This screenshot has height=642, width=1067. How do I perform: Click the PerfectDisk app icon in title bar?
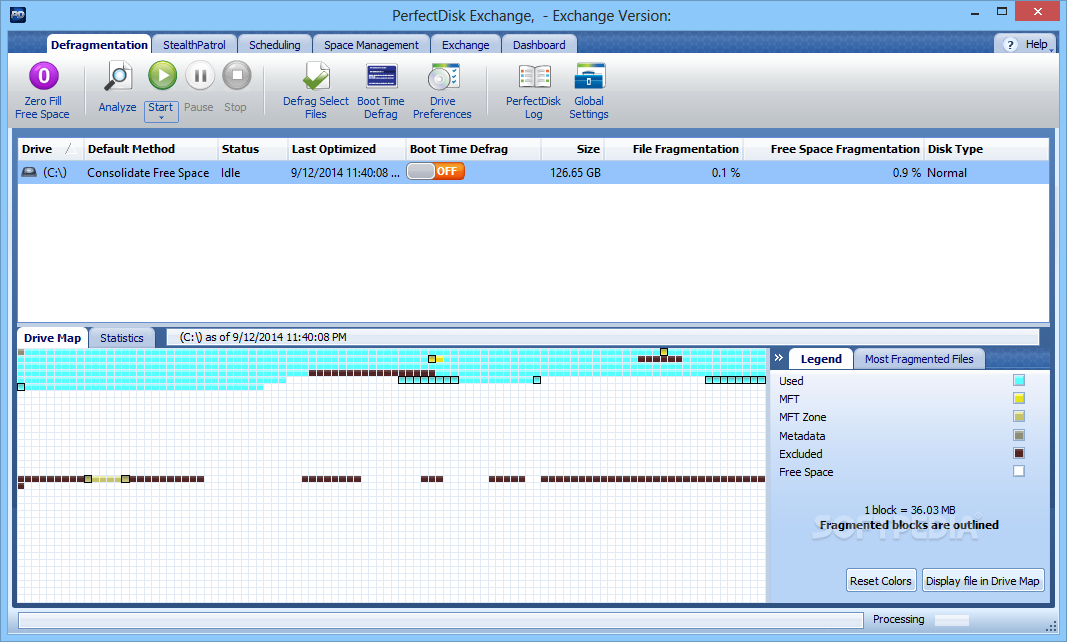(x=18, y=14)
